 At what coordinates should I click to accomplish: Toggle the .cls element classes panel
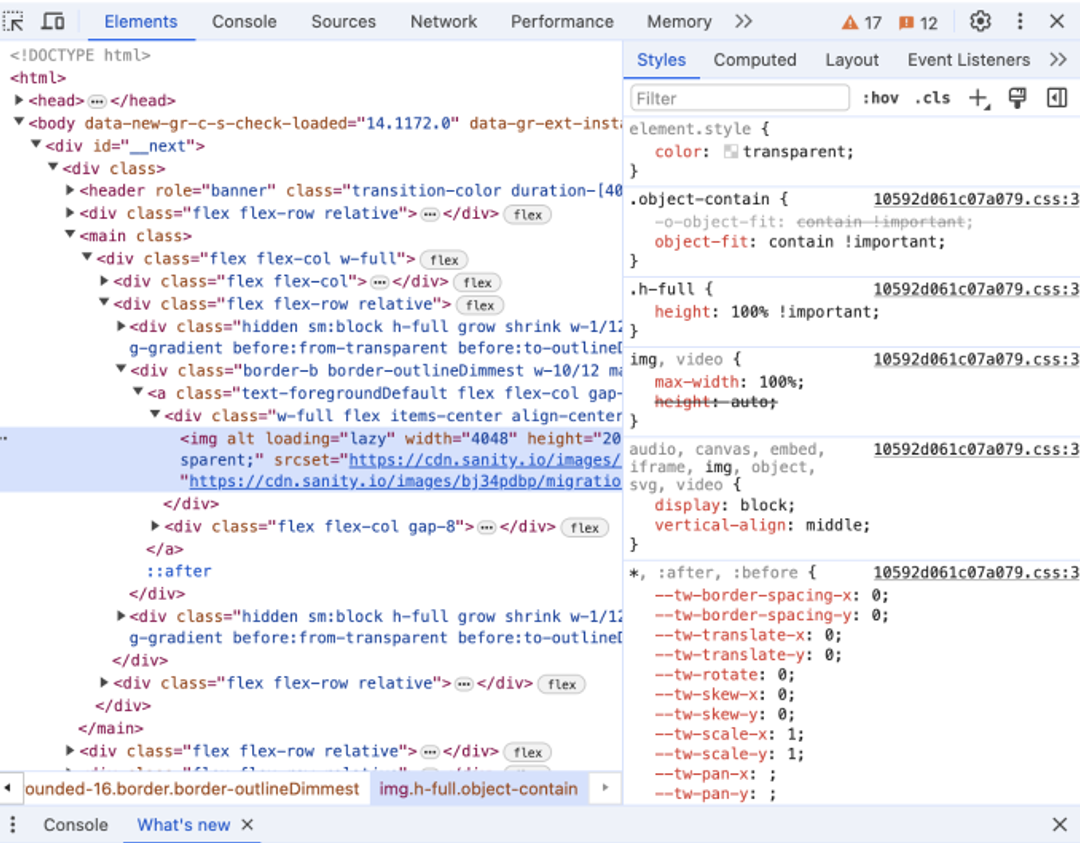tap(933, 98)
